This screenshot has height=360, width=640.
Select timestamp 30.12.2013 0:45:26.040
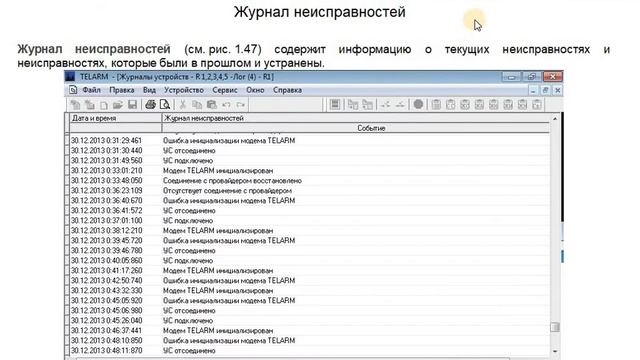(x=107, y=320)
